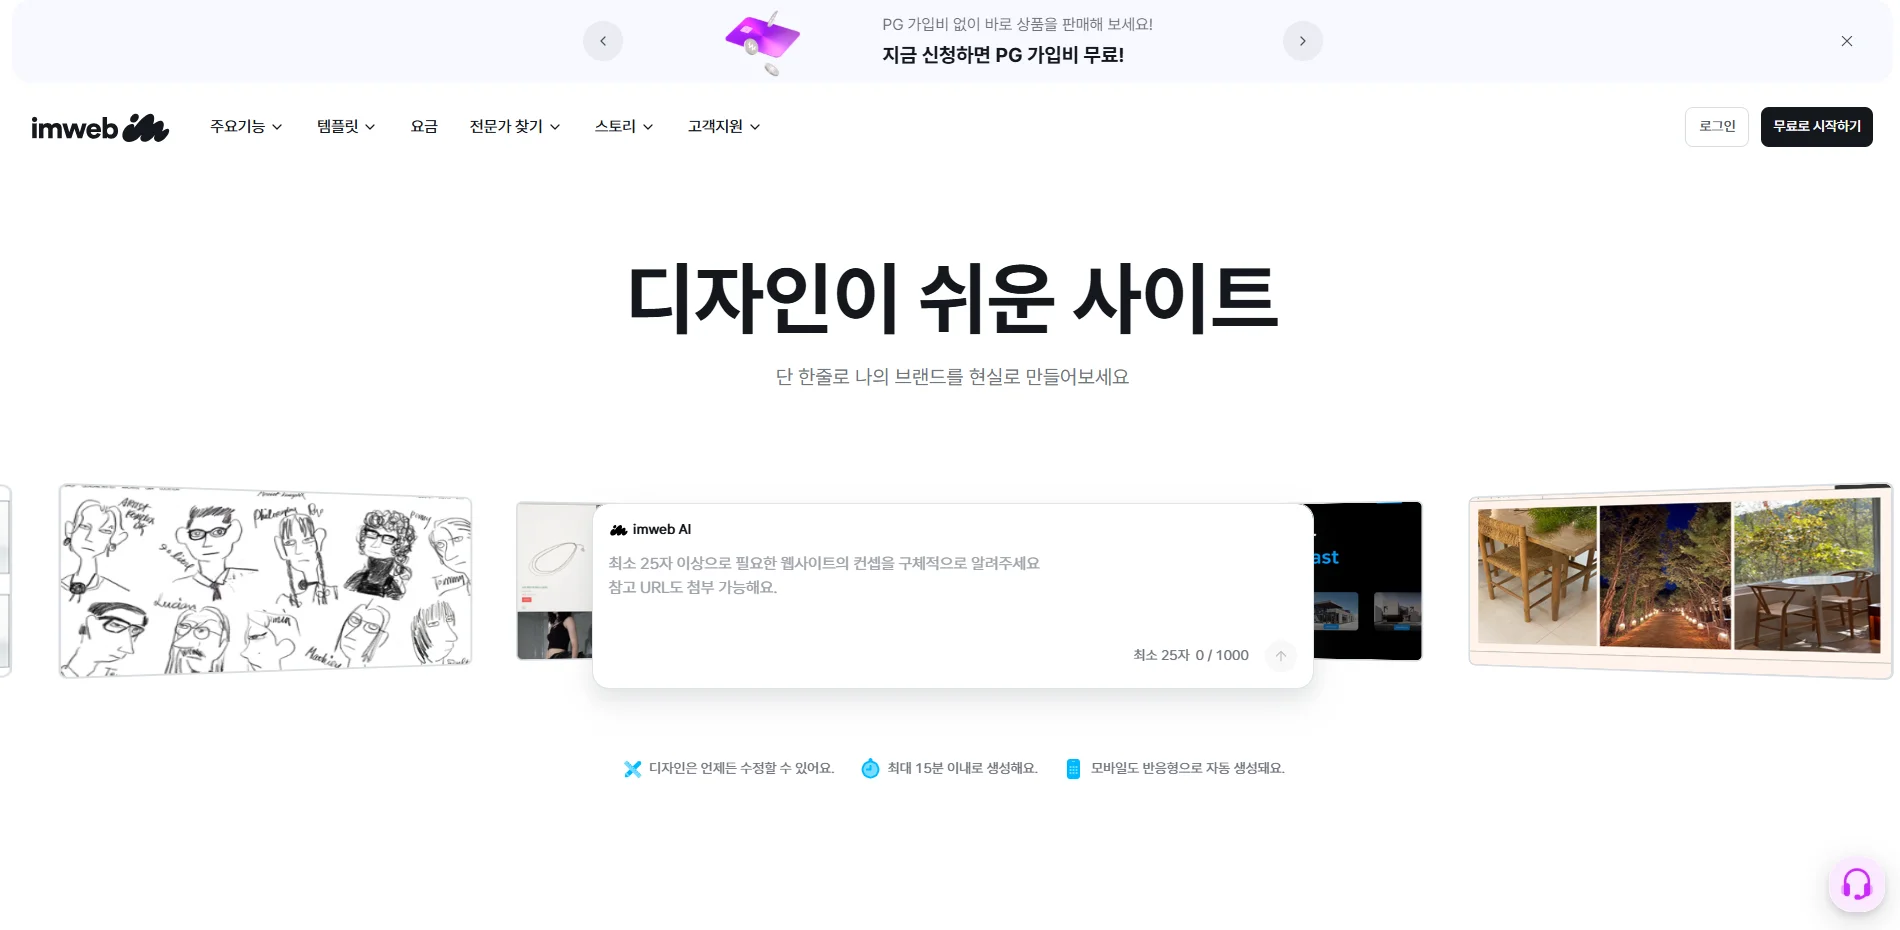Image resolution: width=1900 pixels, height=930 pixels.
Task: Expand the 전문가 찾기 menu
Action: point(515,126)
